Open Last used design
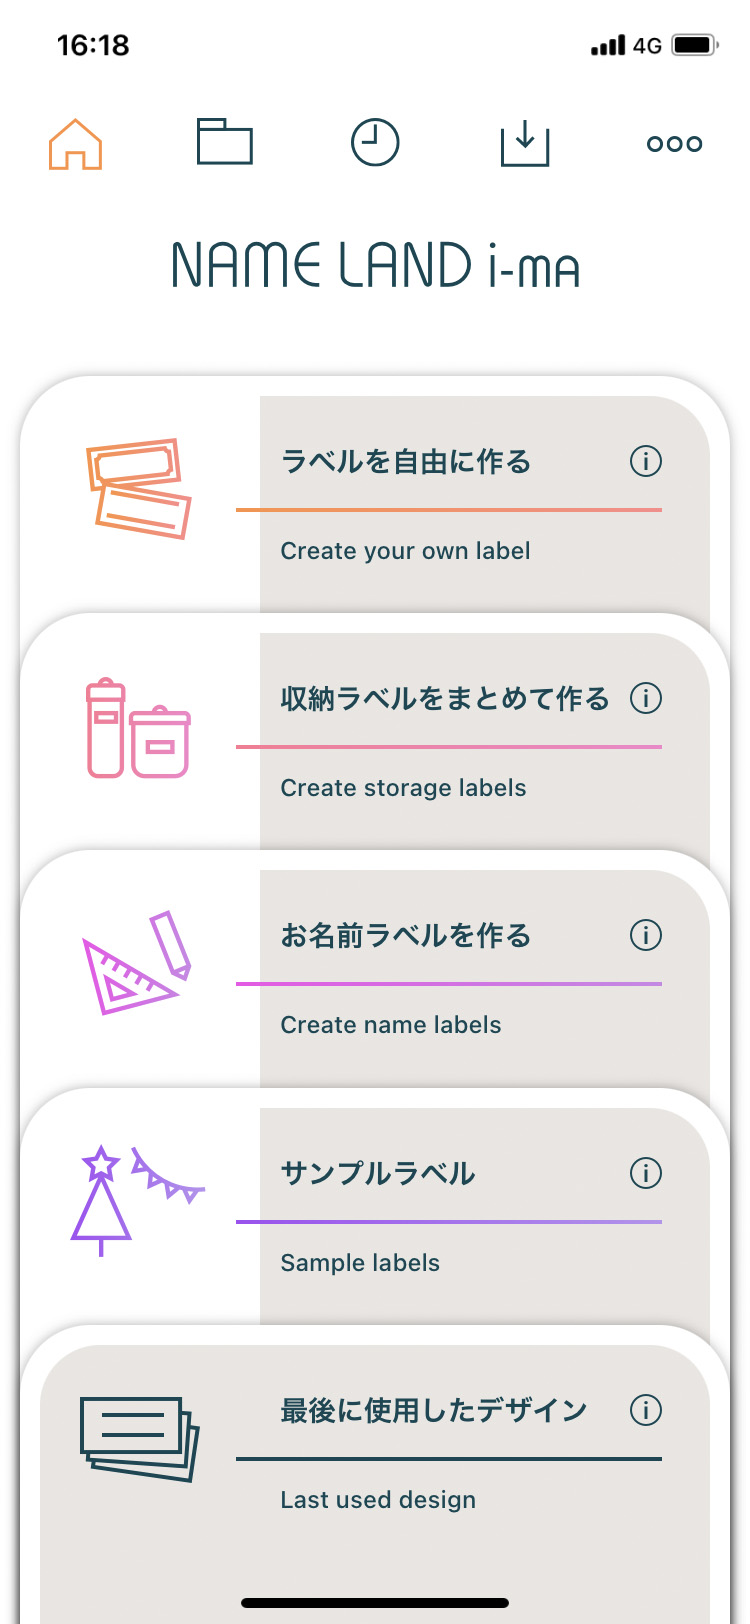 pos(378,1500)
